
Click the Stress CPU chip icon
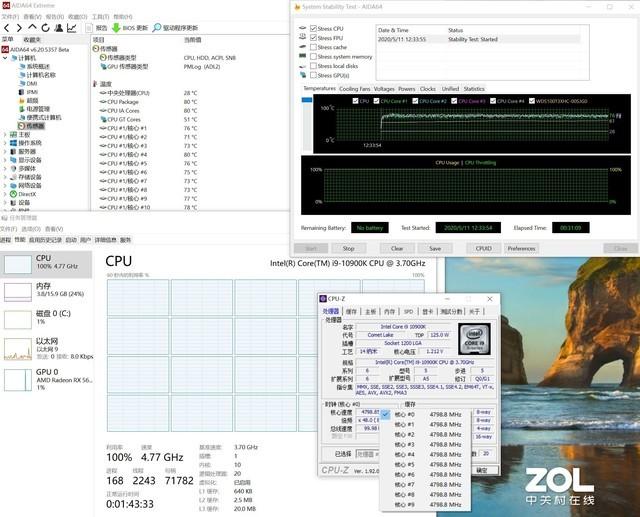(302, 28)
